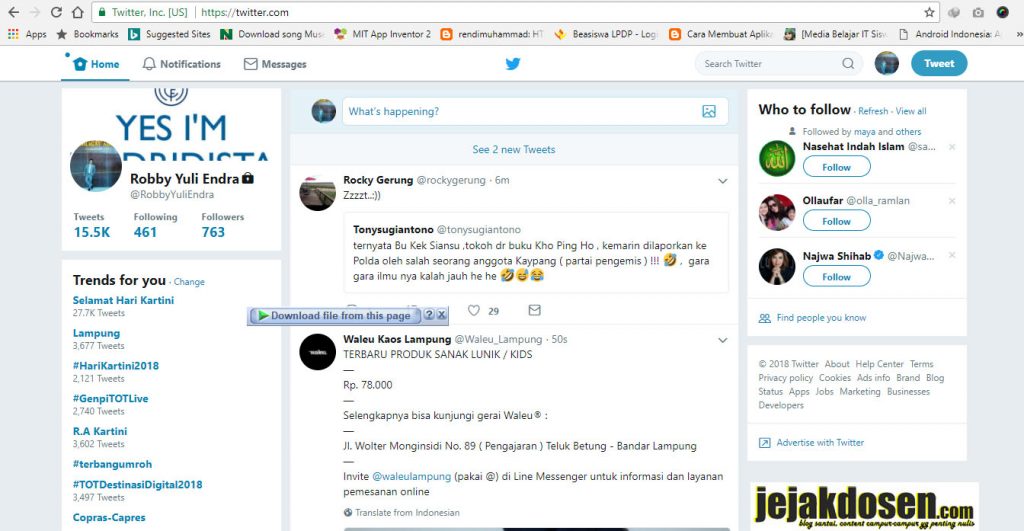This screenshot has width=1024, height=531.
Task: Open Rocky Gerung profile picture
Action: click(317, 193)
